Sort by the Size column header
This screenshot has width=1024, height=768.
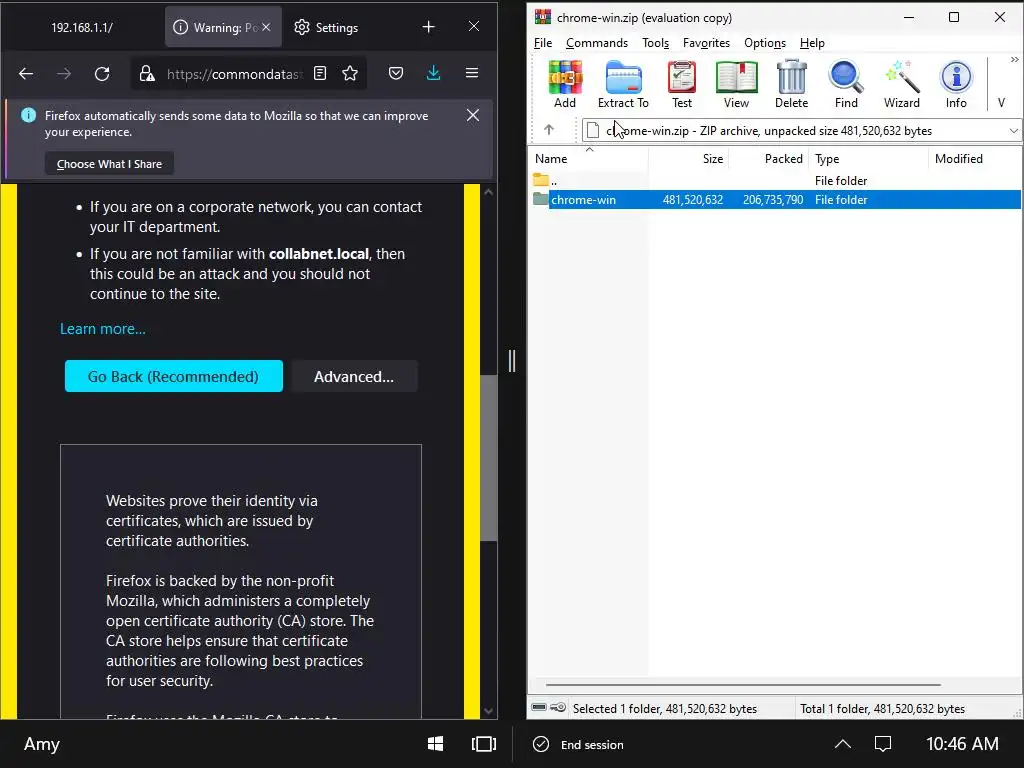[x=688, y=159]
